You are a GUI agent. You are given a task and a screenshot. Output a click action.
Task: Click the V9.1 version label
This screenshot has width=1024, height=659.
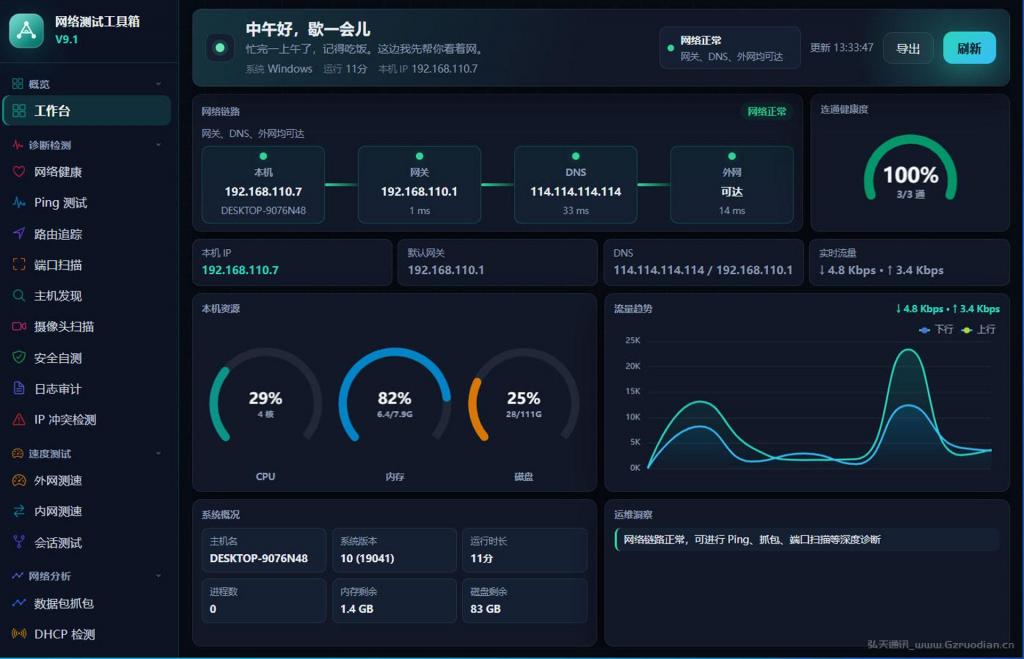[67, 39]
